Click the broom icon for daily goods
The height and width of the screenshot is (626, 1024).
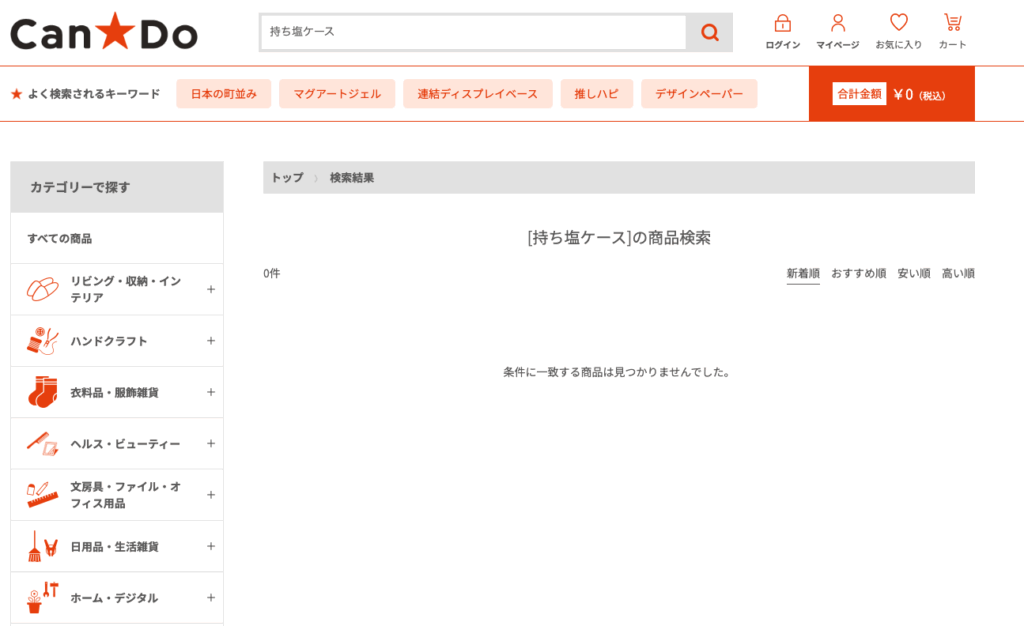[42, 546]
